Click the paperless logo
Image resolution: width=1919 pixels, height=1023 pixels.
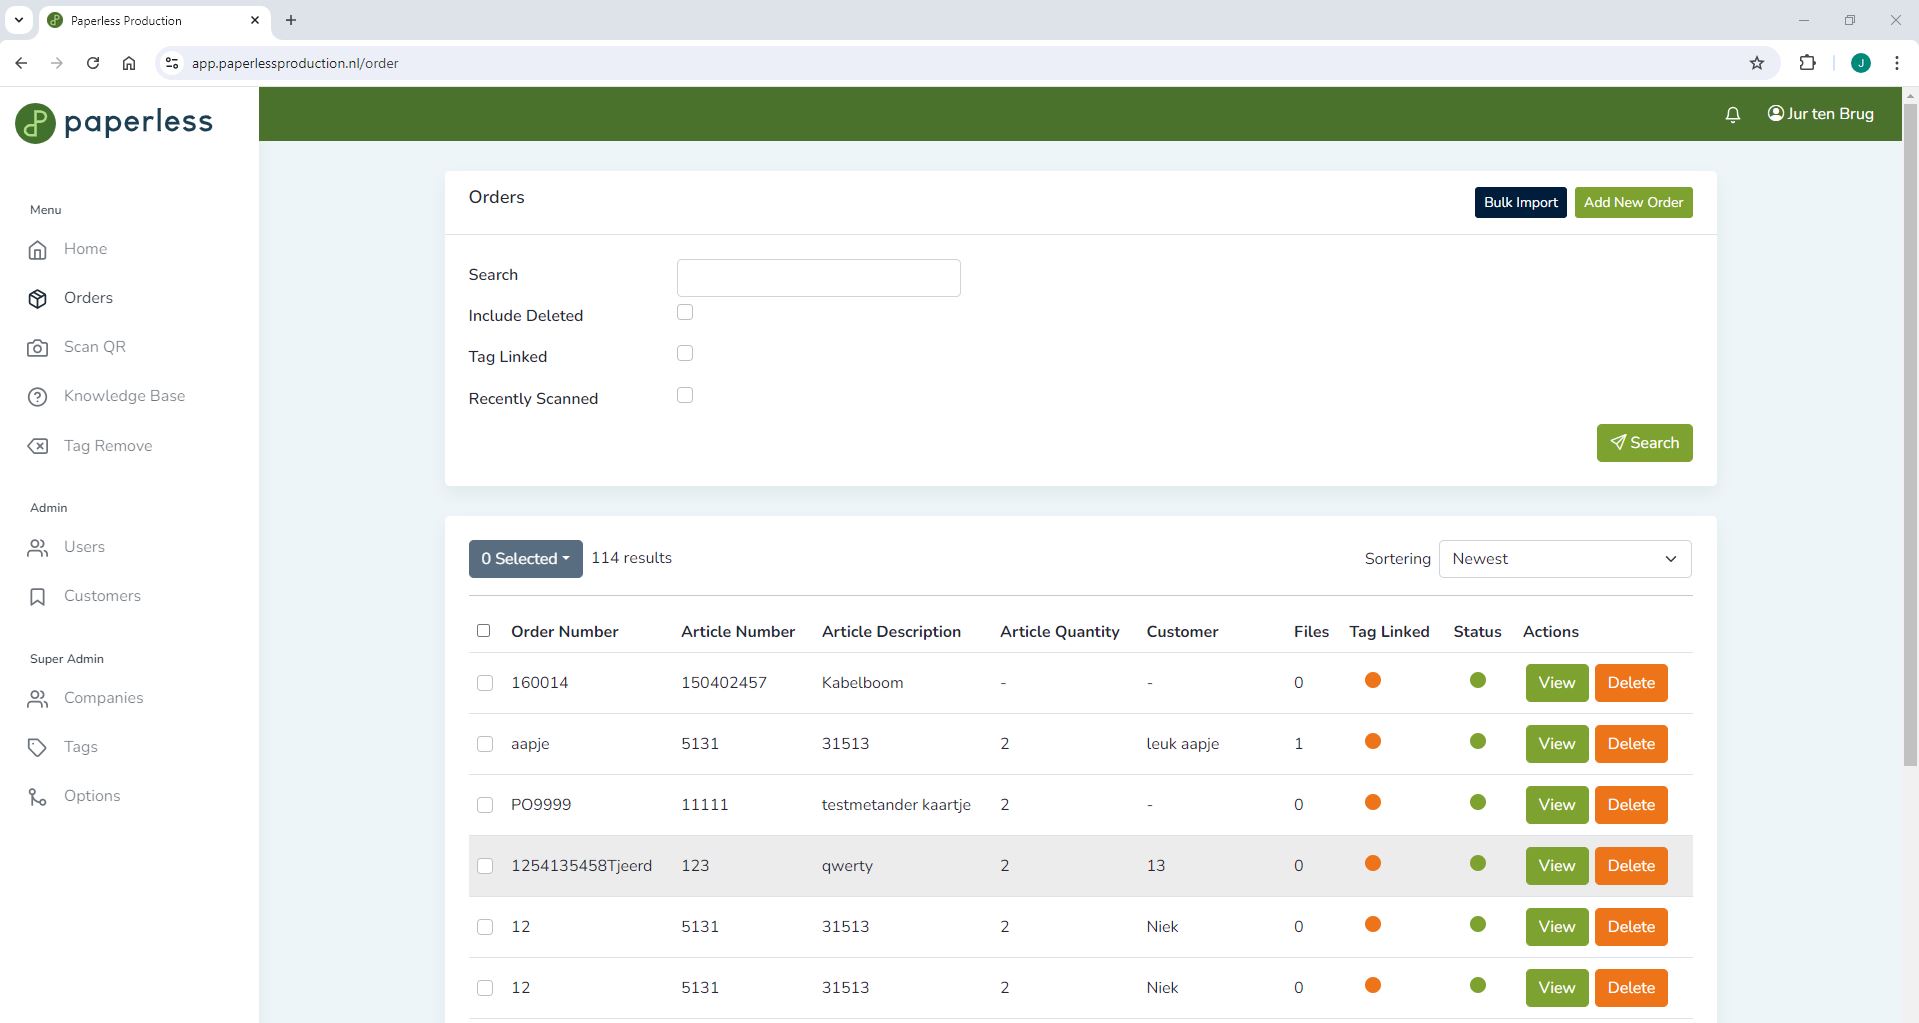pos(114,123)
